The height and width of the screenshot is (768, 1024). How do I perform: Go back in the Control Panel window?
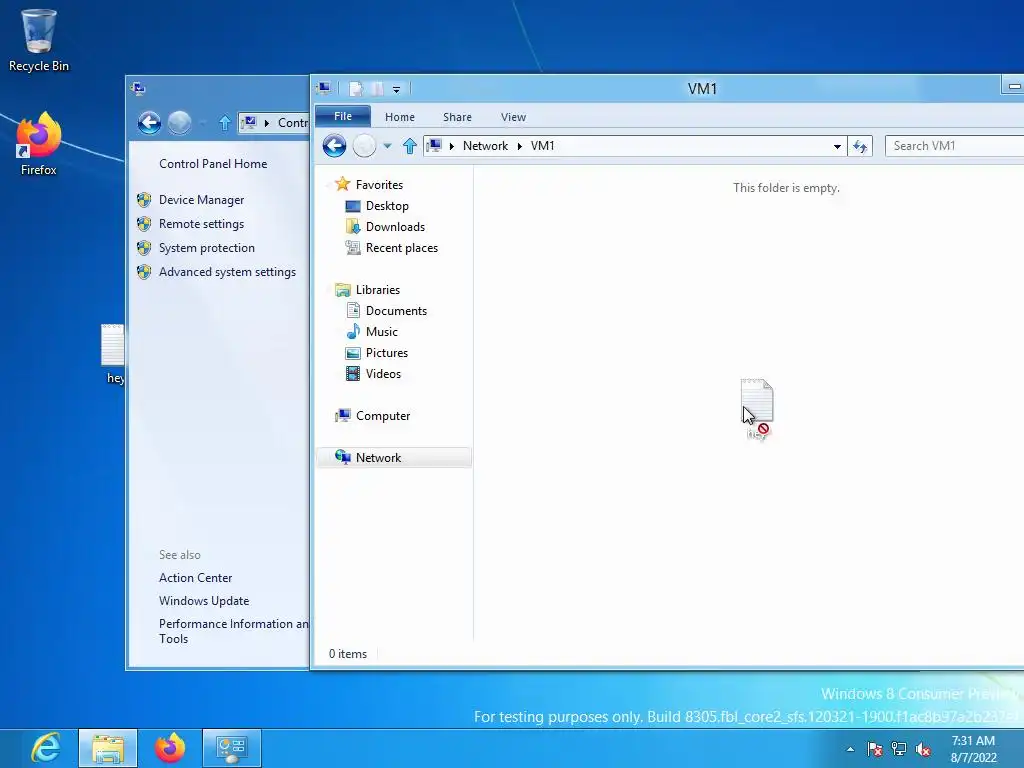(149, 122)
